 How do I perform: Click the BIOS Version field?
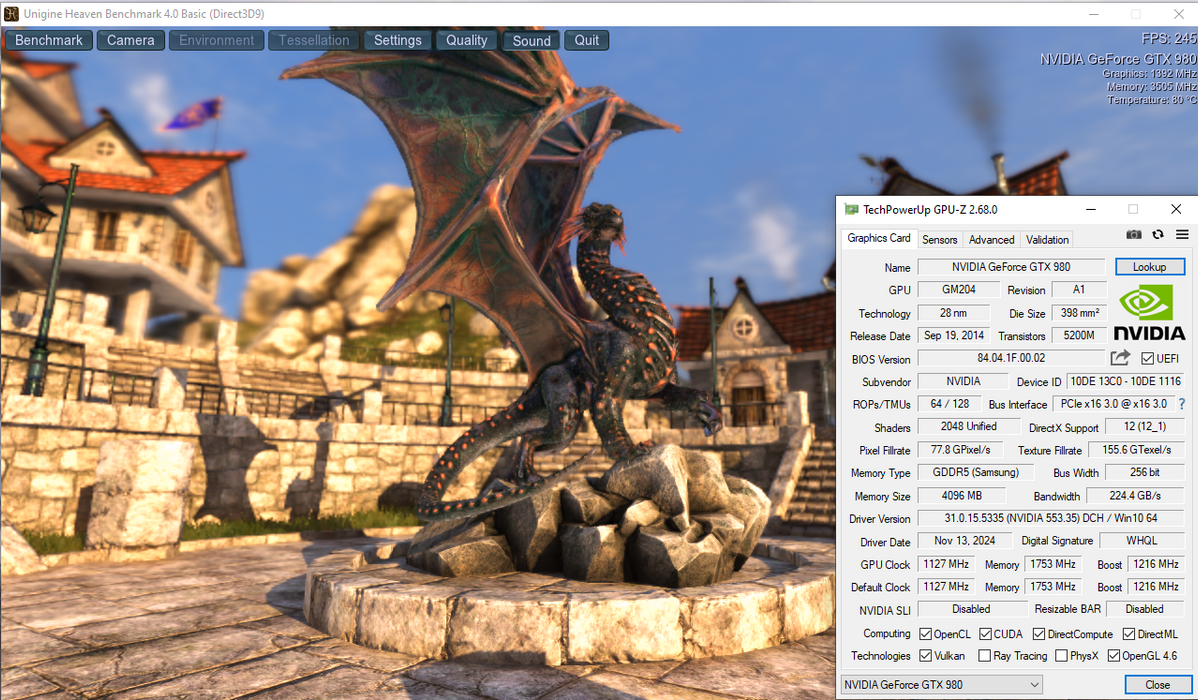point(1010,358)
